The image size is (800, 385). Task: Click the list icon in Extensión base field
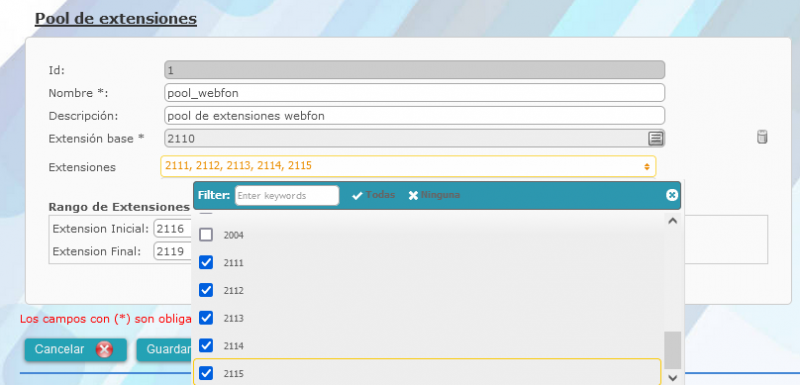(656, 138)
